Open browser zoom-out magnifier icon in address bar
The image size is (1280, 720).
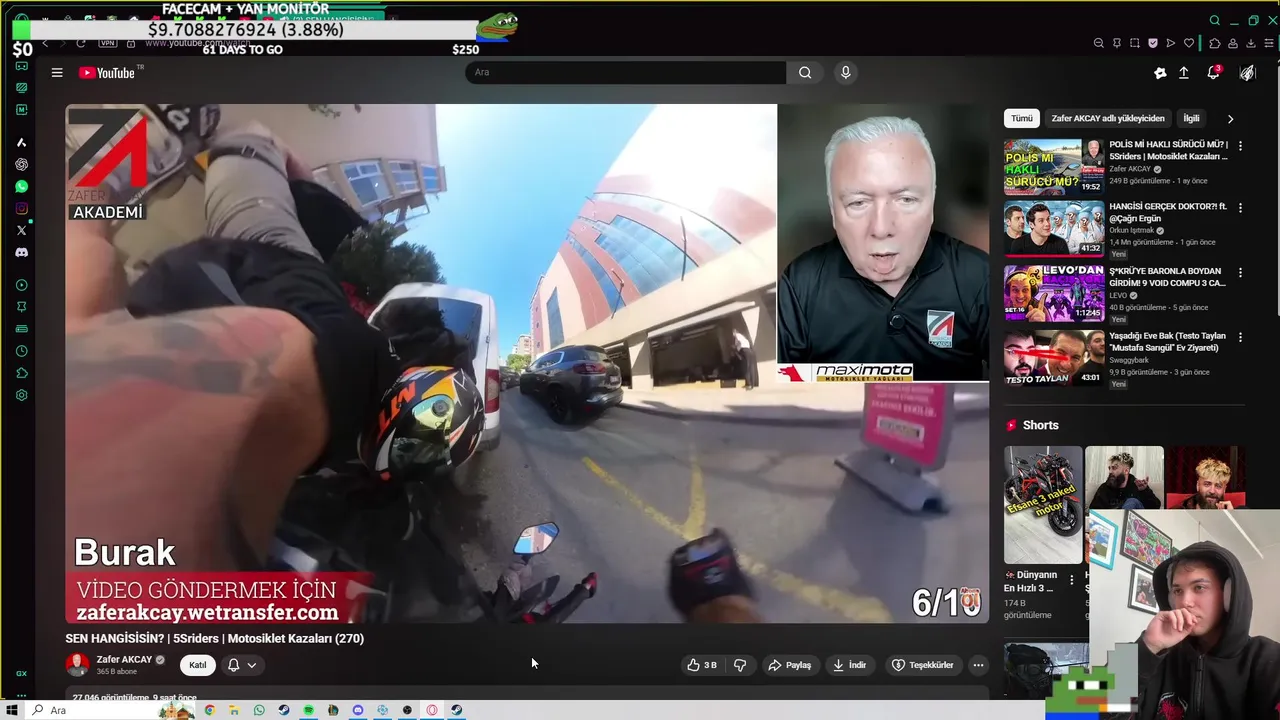click(x=1098, y=43)
